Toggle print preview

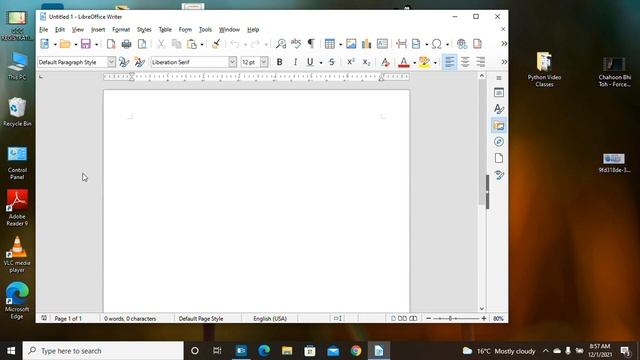pos(142,44)
